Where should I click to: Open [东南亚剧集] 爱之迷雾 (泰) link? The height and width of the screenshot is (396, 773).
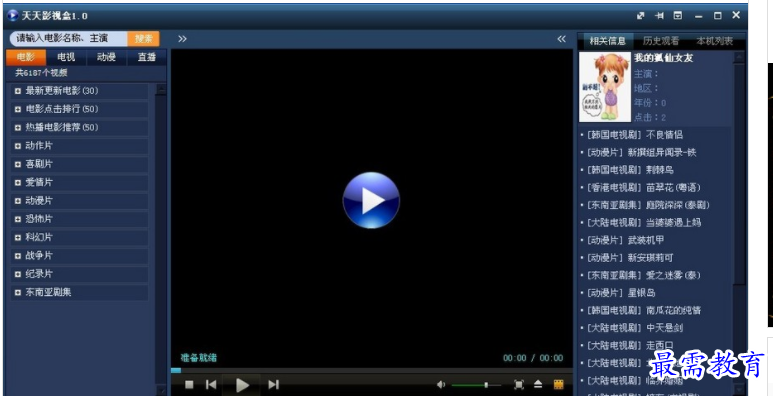point(643,275)
